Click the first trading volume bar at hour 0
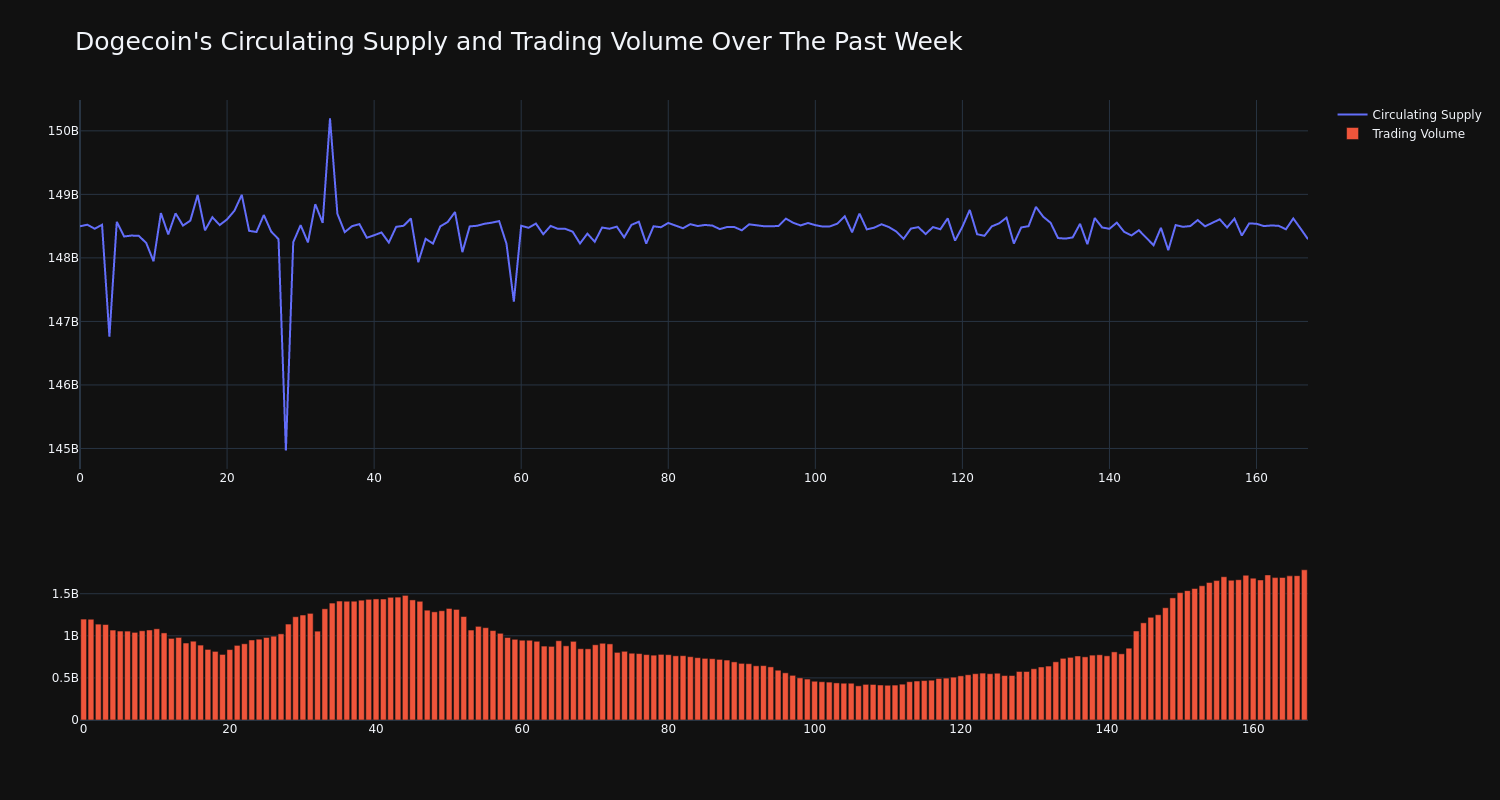 [83, 669]
